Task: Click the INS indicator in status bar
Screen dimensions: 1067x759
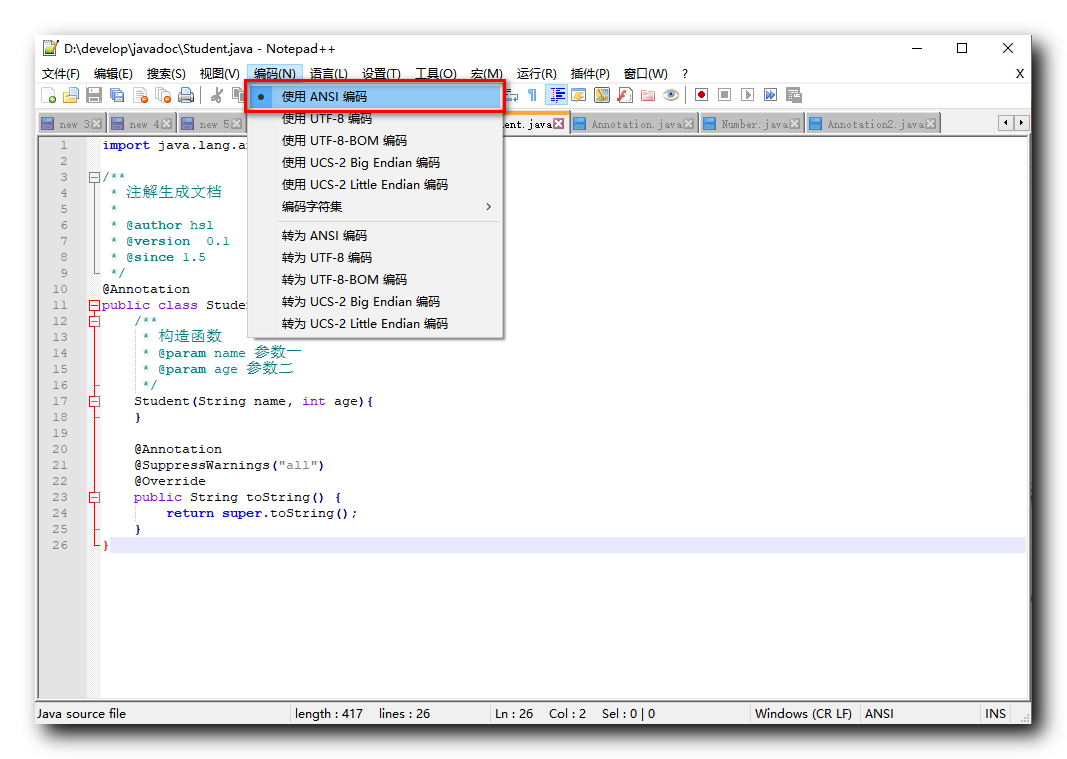Action: tap(995, 713)
